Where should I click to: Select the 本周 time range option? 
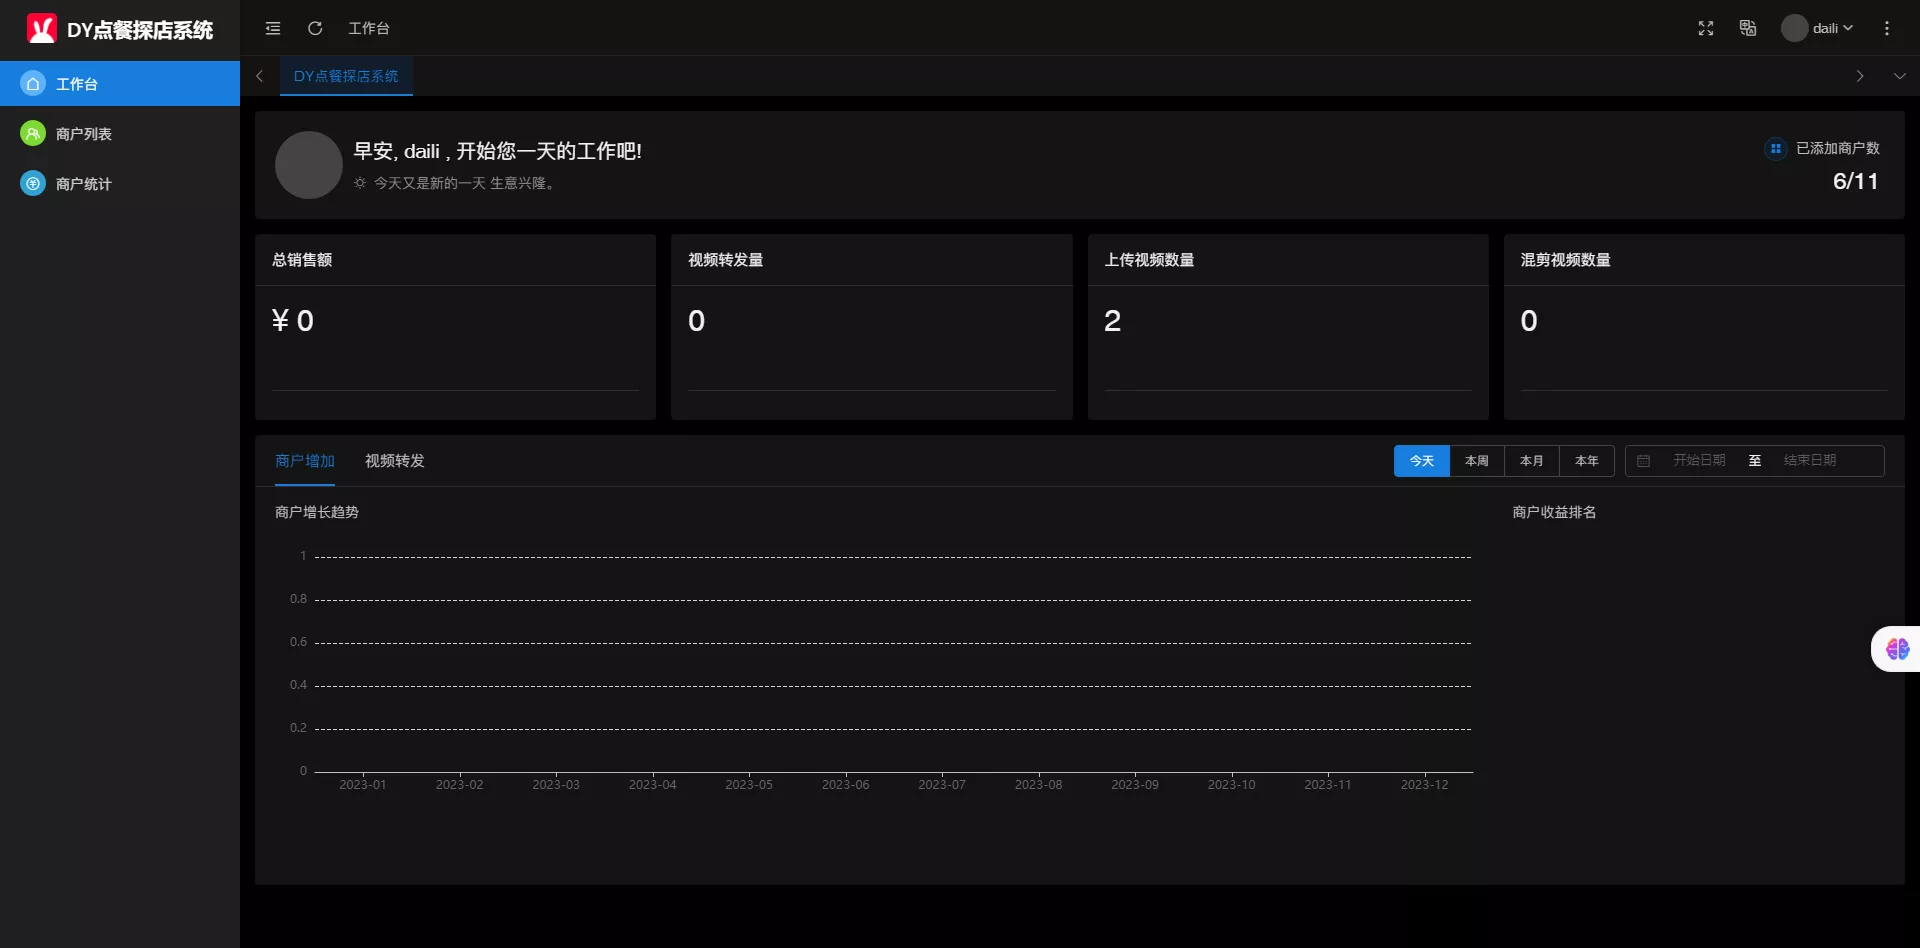(x=1476, y=461)
